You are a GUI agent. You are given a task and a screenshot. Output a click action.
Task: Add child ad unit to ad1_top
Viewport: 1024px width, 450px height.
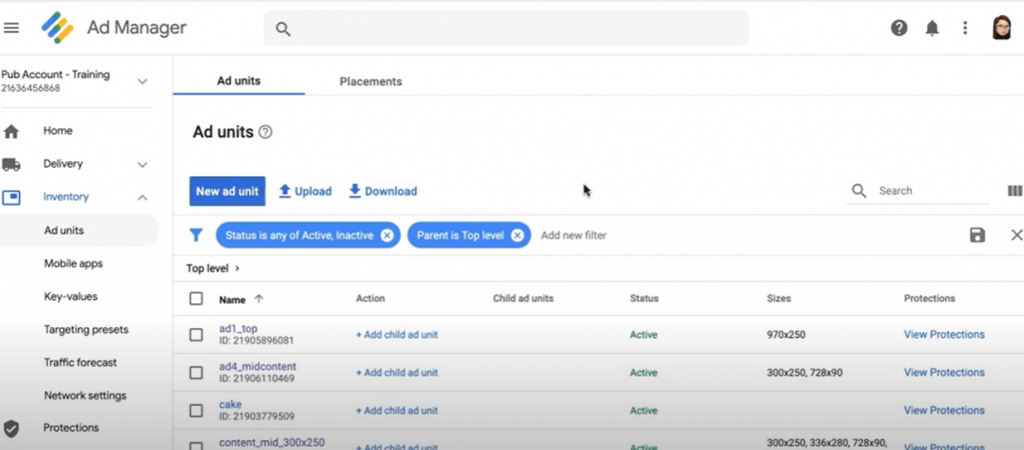[x=396, y=335]
